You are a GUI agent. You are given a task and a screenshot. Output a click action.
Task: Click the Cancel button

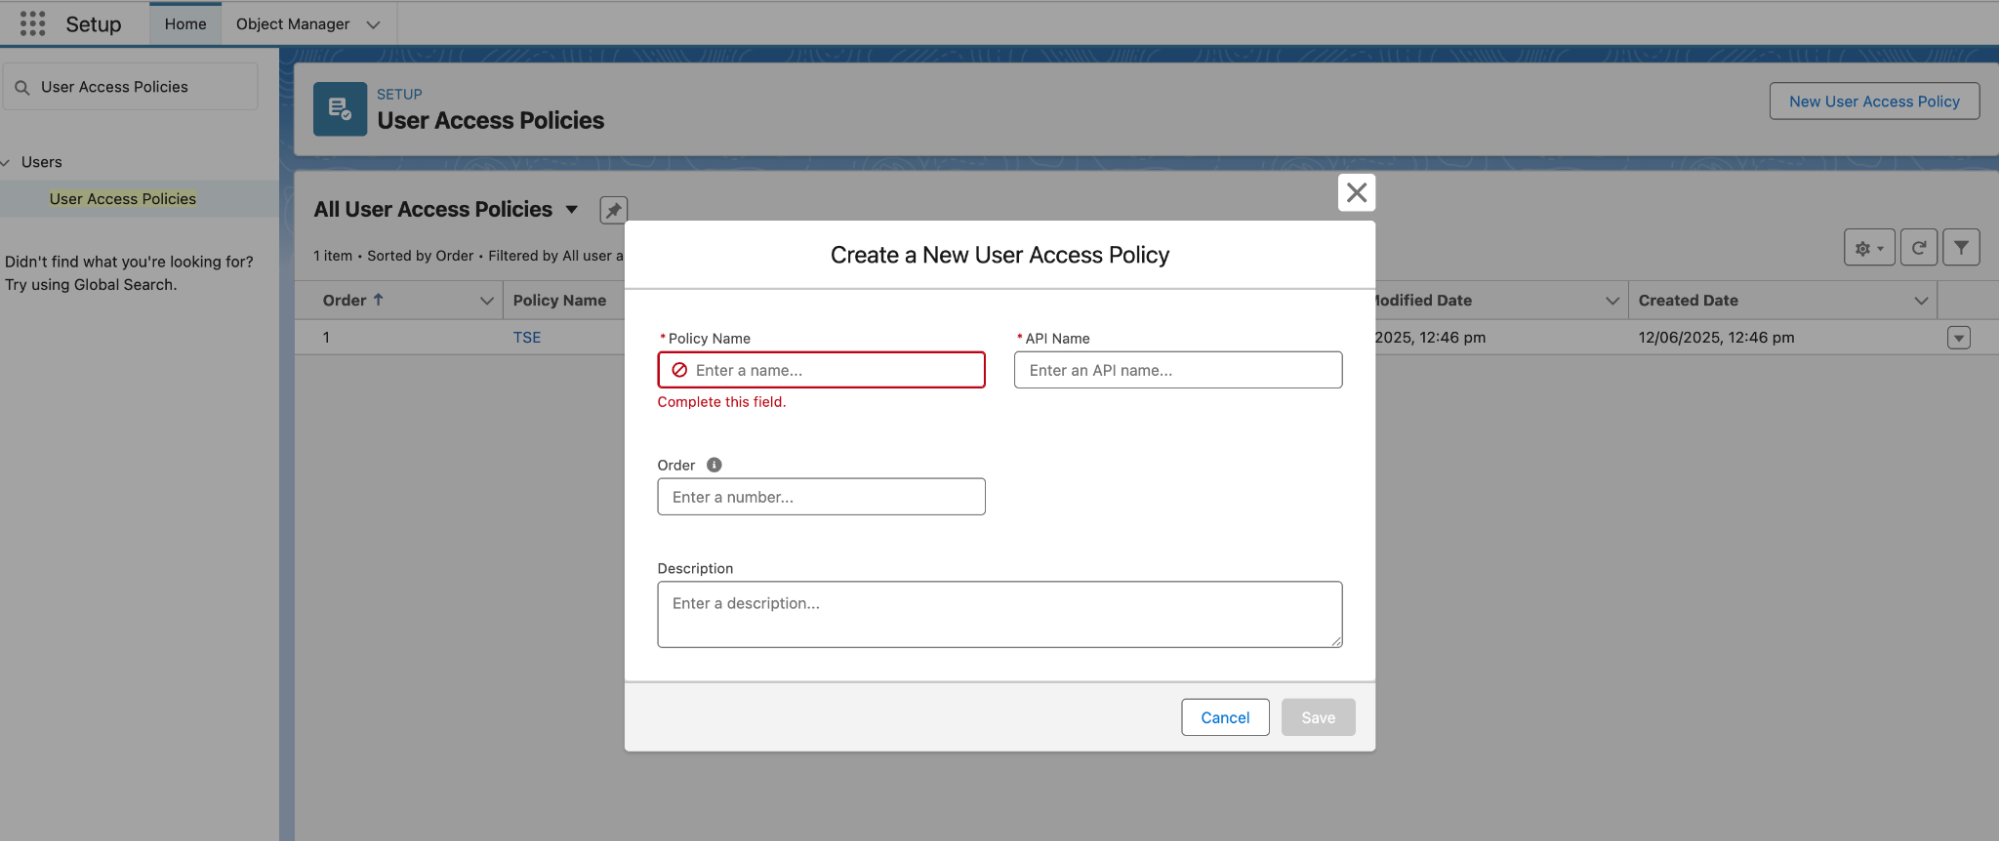tap(1224, 717)
